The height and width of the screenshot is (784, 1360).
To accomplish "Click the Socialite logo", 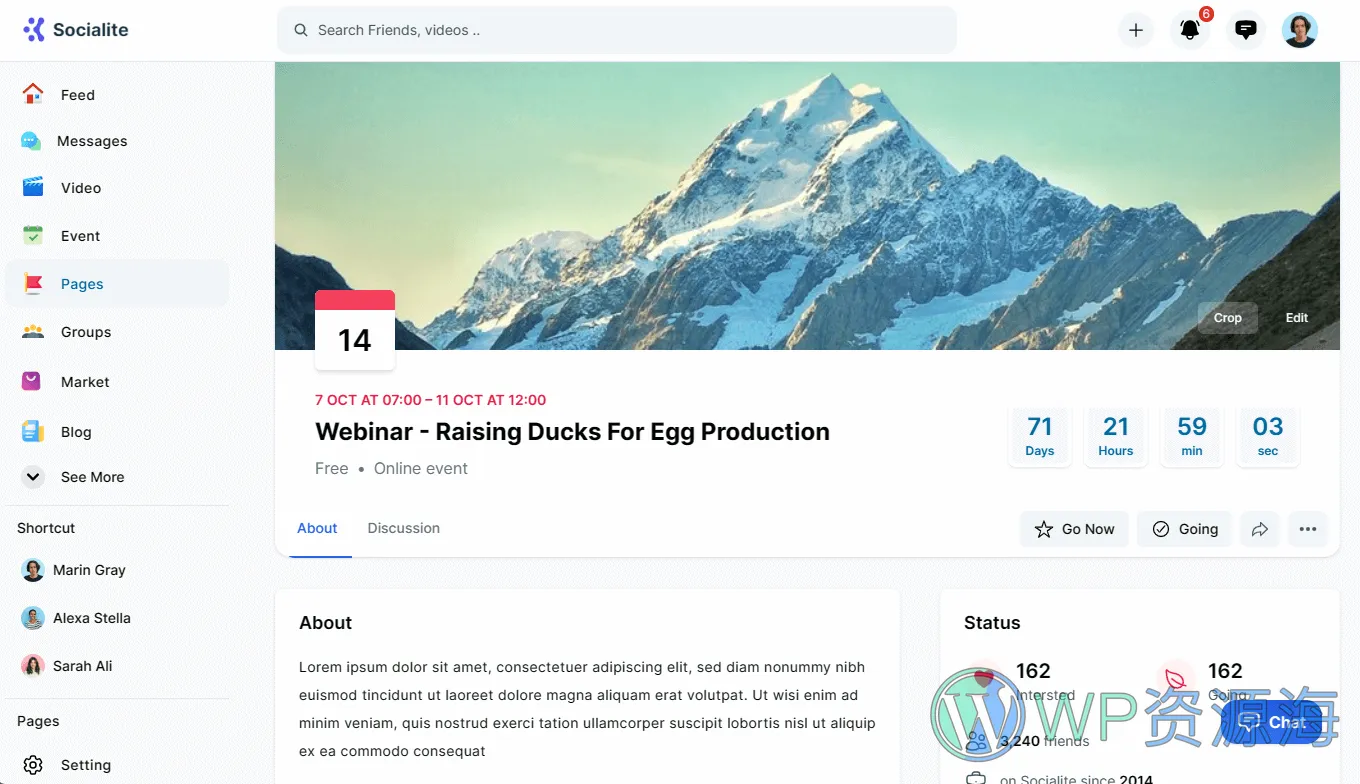I will [x=76, y=30].
